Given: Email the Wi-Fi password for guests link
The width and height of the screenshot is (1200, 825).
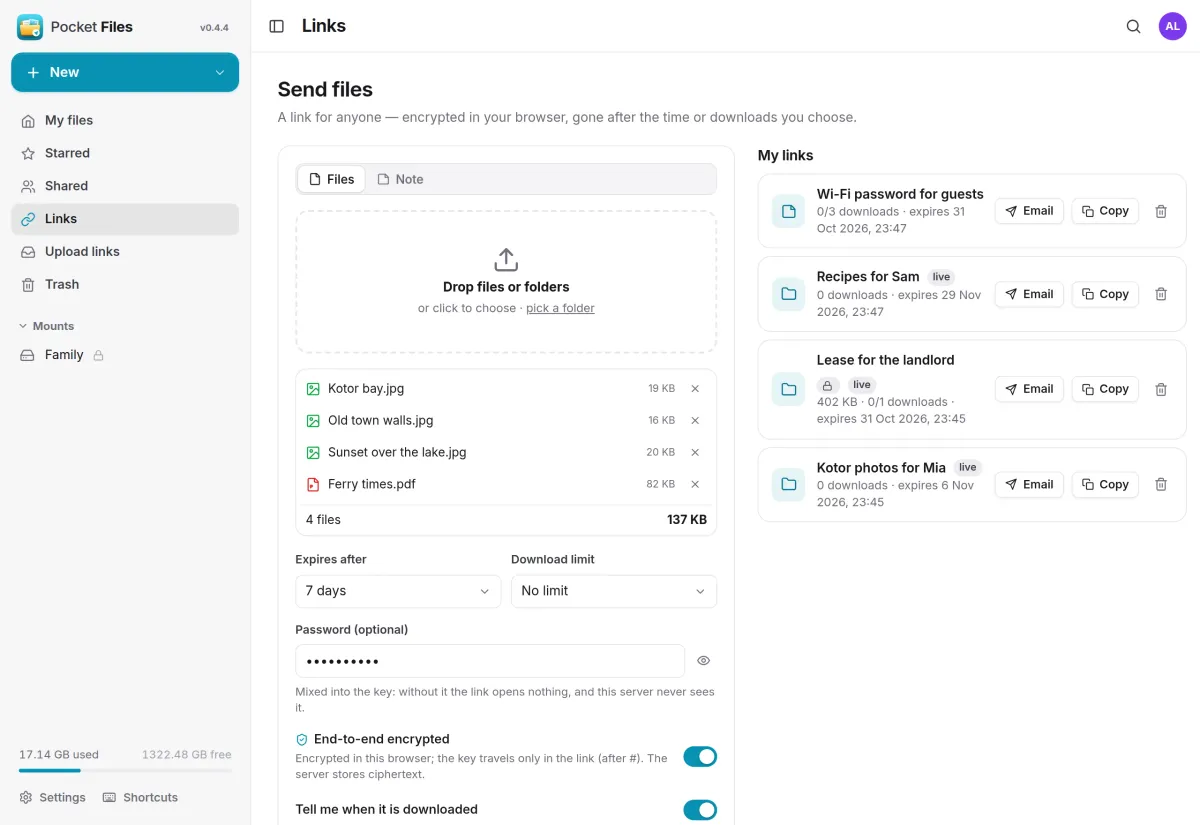Looking at the screenshot, I should pos(1029,211).
